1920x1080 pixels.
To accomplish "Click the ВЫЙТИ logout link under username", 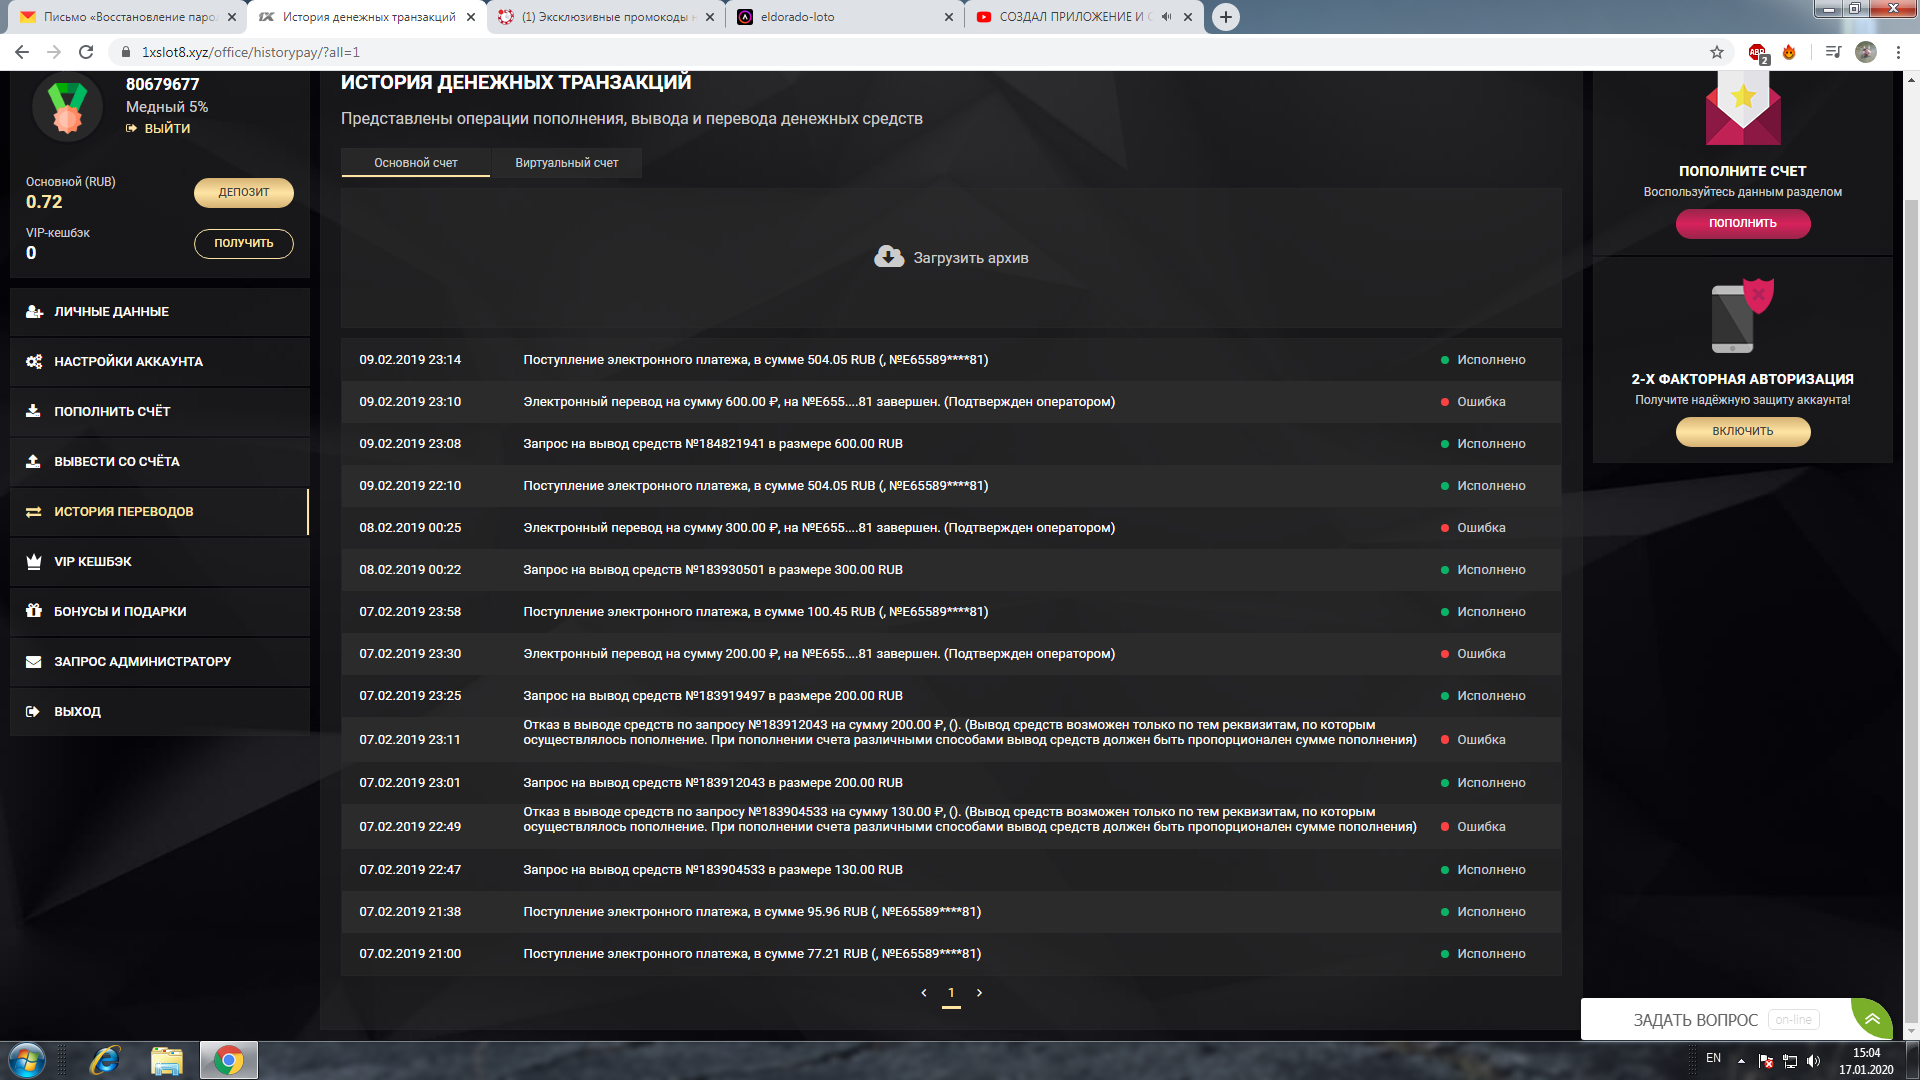I will tap(166, 128).
